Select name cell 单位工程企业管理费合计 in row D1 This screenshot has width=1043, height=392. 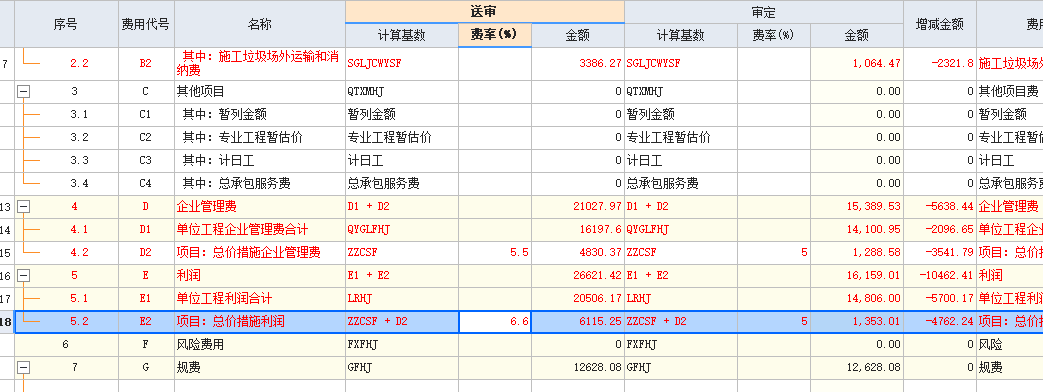(260, 230)
